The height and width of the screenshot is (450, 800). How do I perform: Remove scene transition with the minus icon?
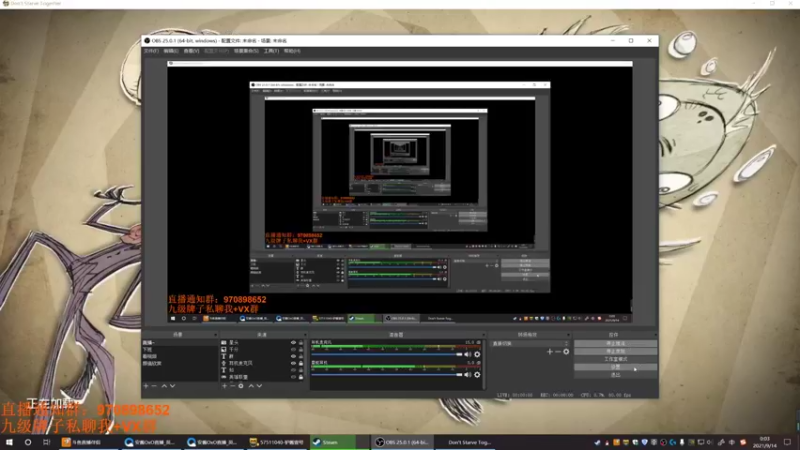click(558, 352)
